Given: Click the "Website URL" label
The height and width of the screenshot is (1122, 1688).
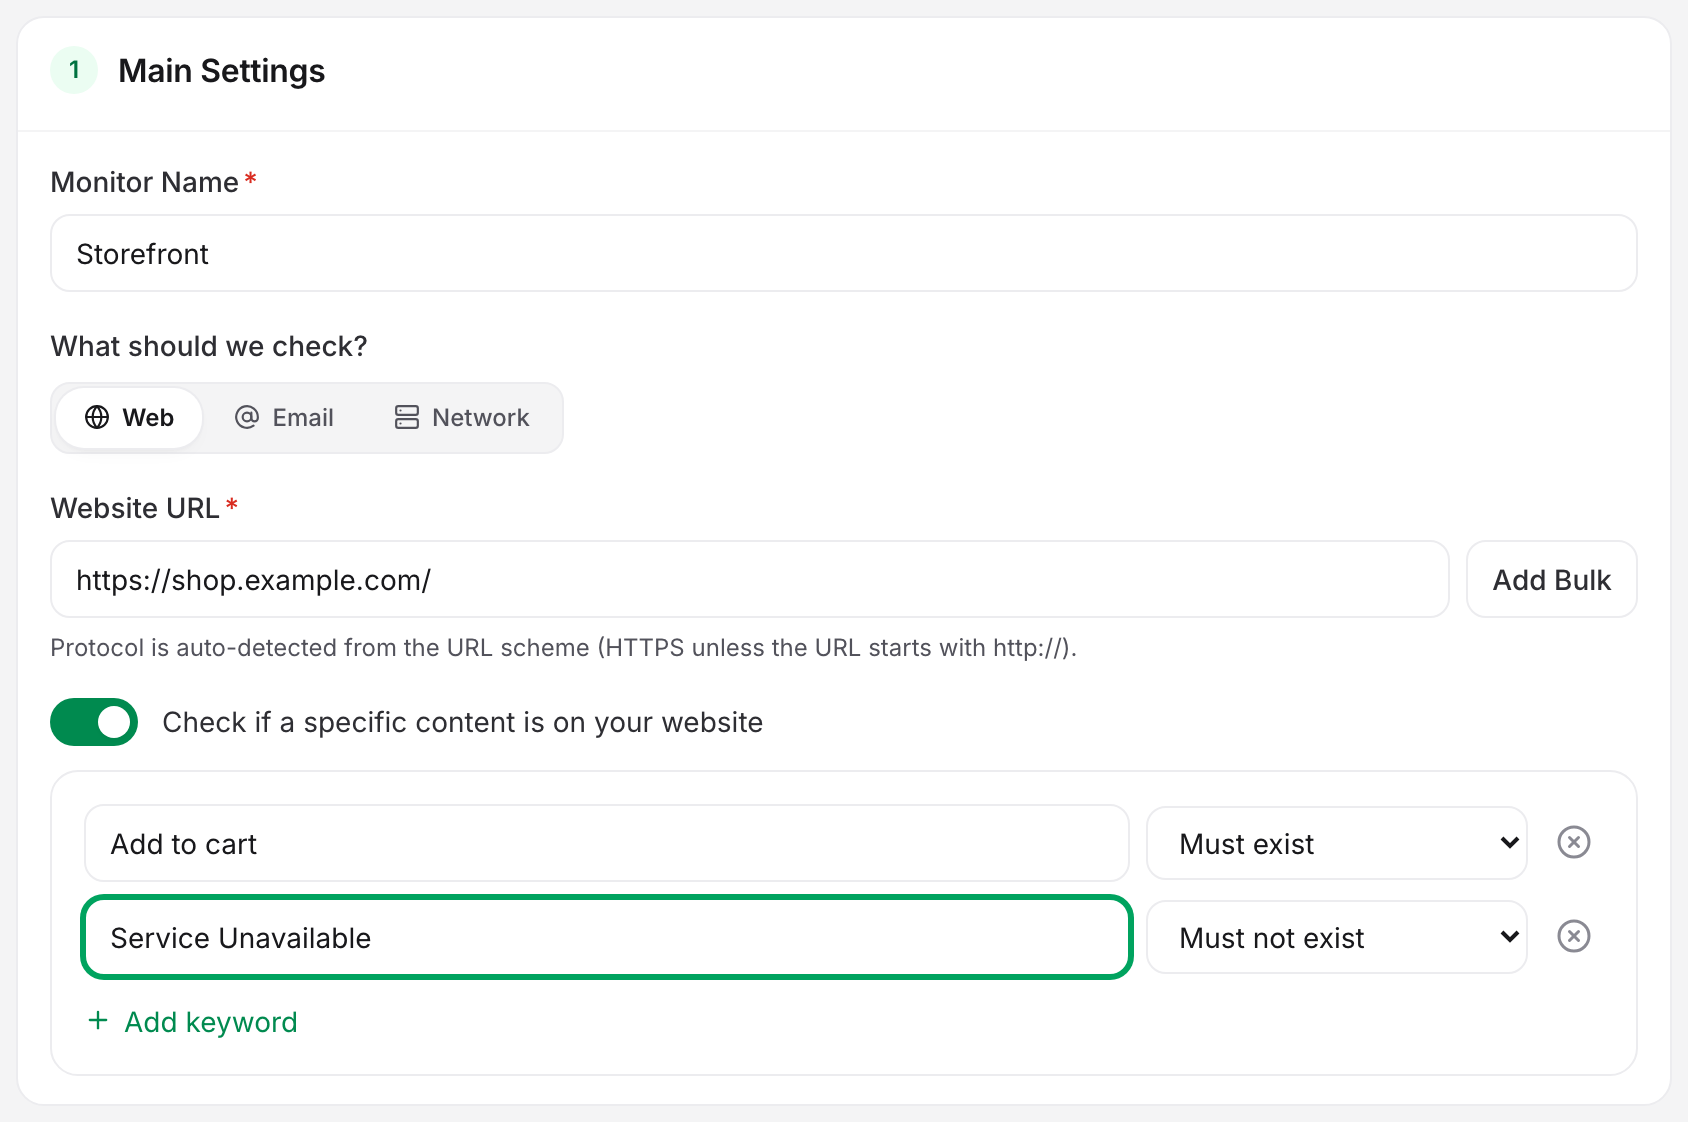Looking at the screenshot, I should click(x=135, y=508).
